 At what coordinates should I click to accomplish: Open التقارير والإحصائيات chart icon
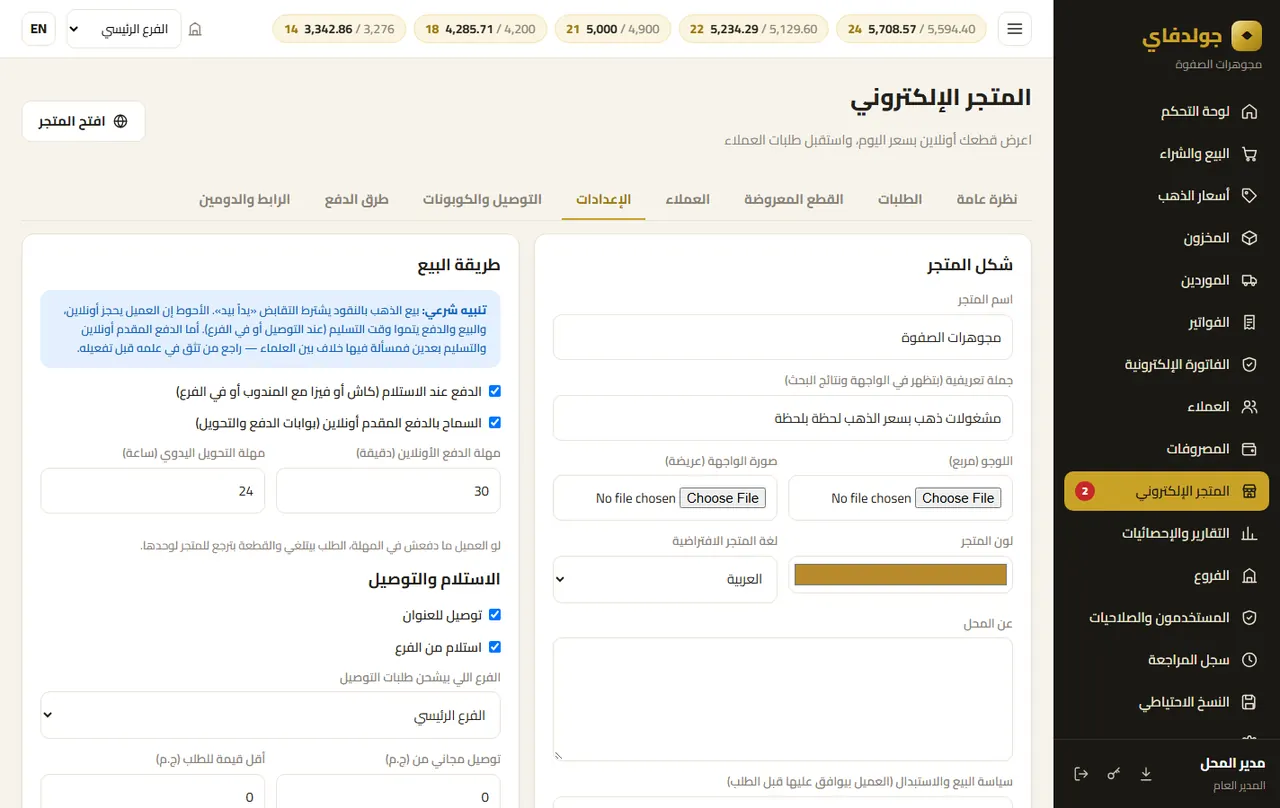1249,534
